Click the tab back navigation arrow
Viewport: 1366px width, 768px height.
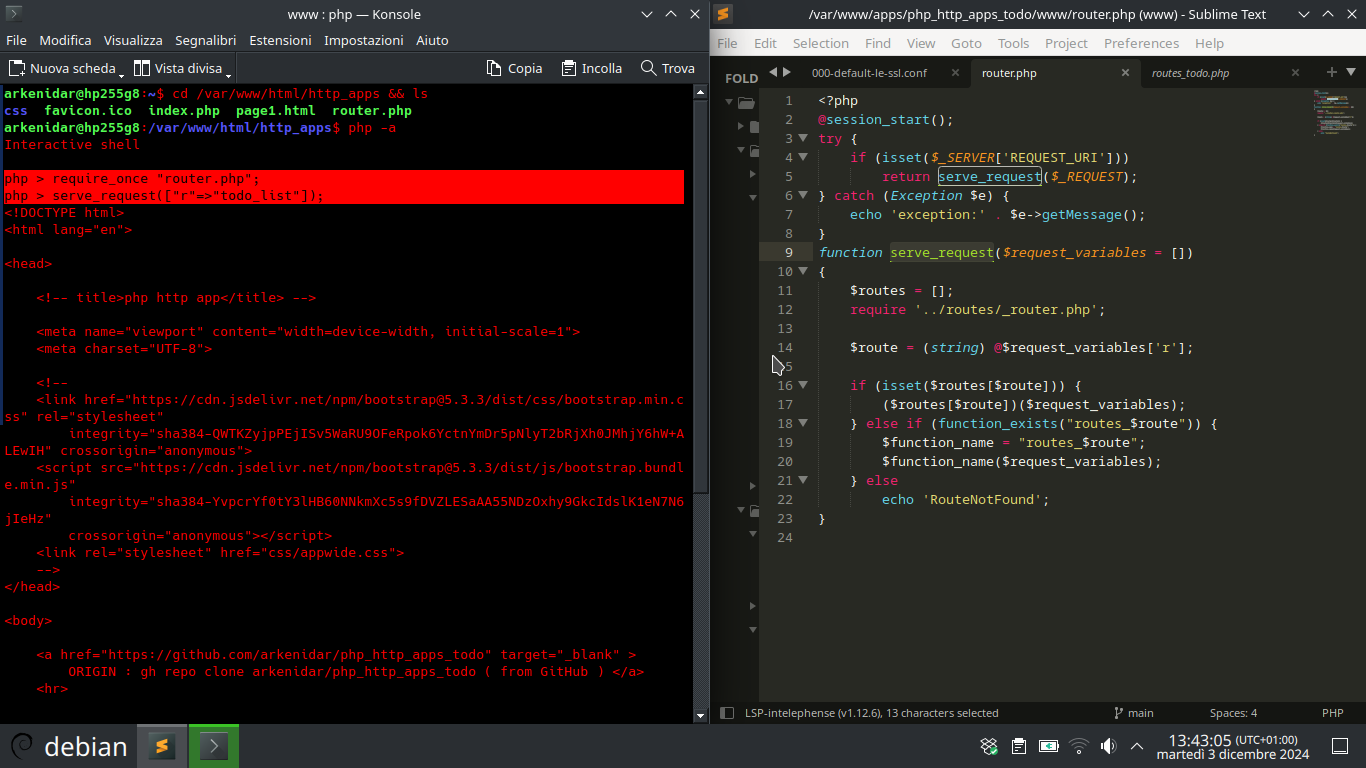tap(772, 72)
